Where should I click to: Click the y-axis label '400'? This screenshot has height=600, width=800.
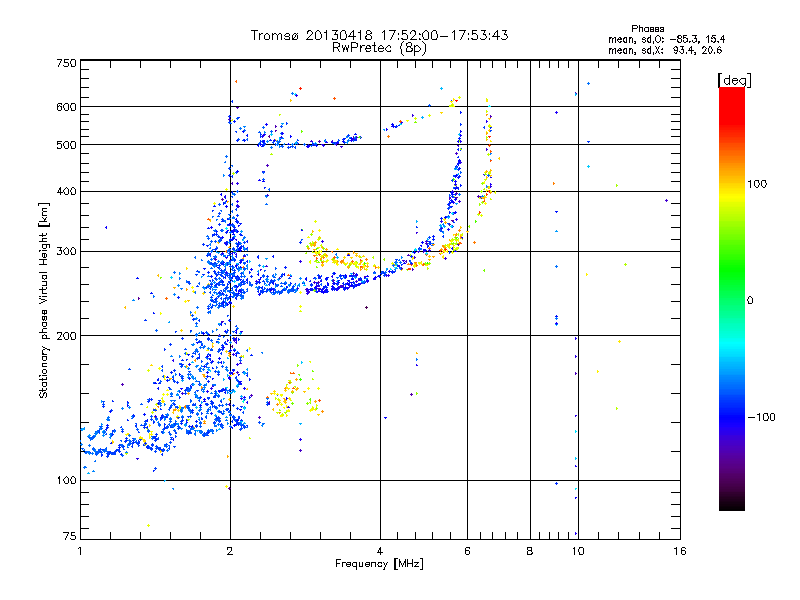(66, 192)
